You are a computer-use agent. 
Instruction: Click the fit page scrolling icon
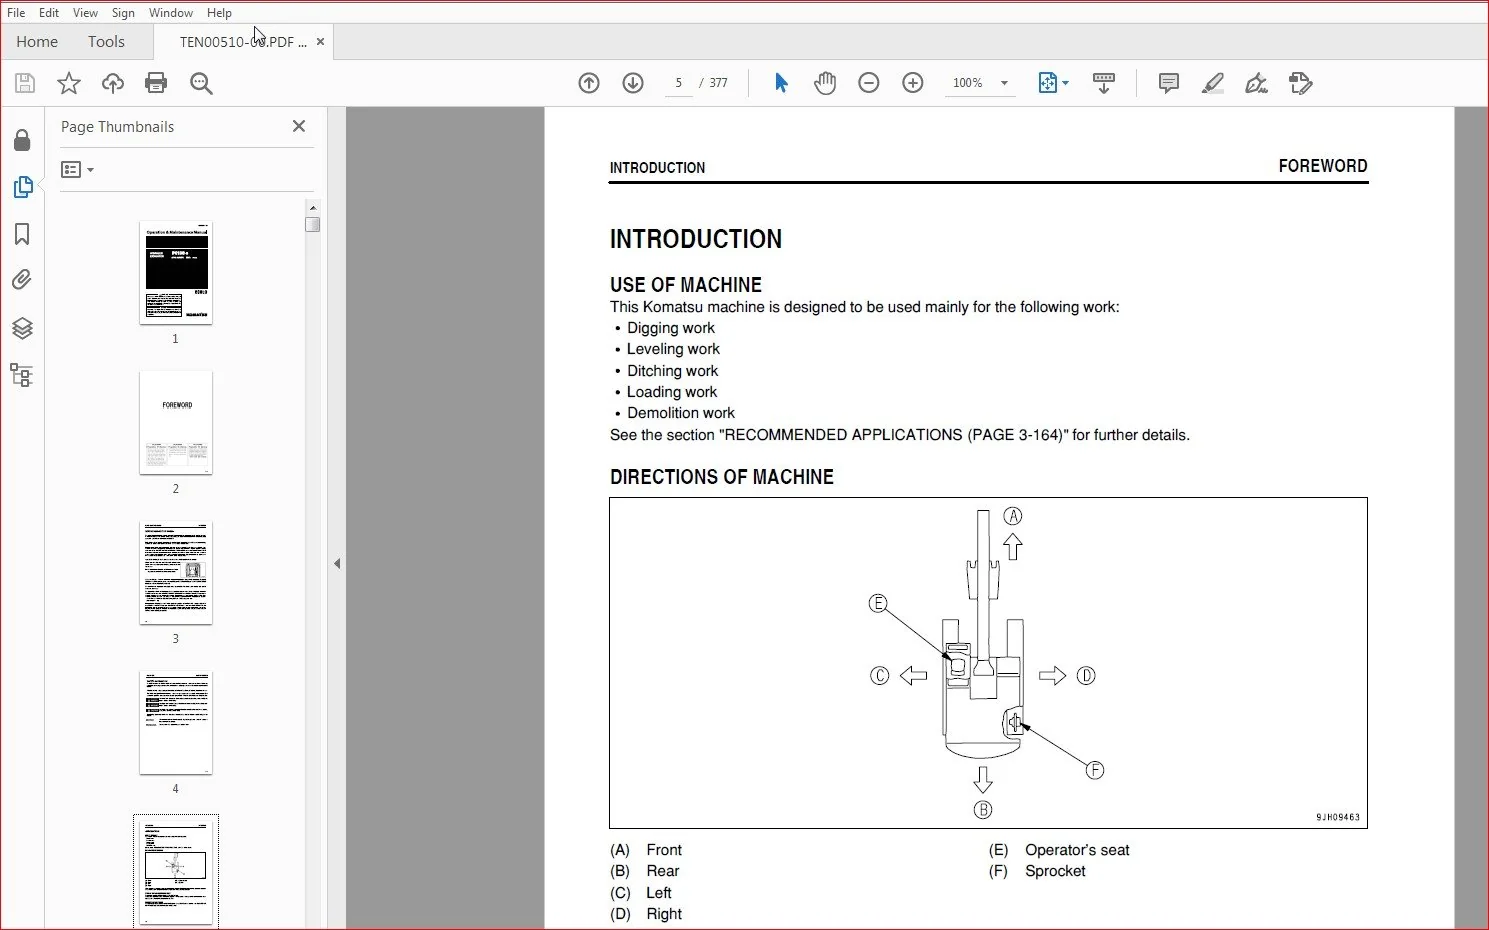coord(1047,83)
